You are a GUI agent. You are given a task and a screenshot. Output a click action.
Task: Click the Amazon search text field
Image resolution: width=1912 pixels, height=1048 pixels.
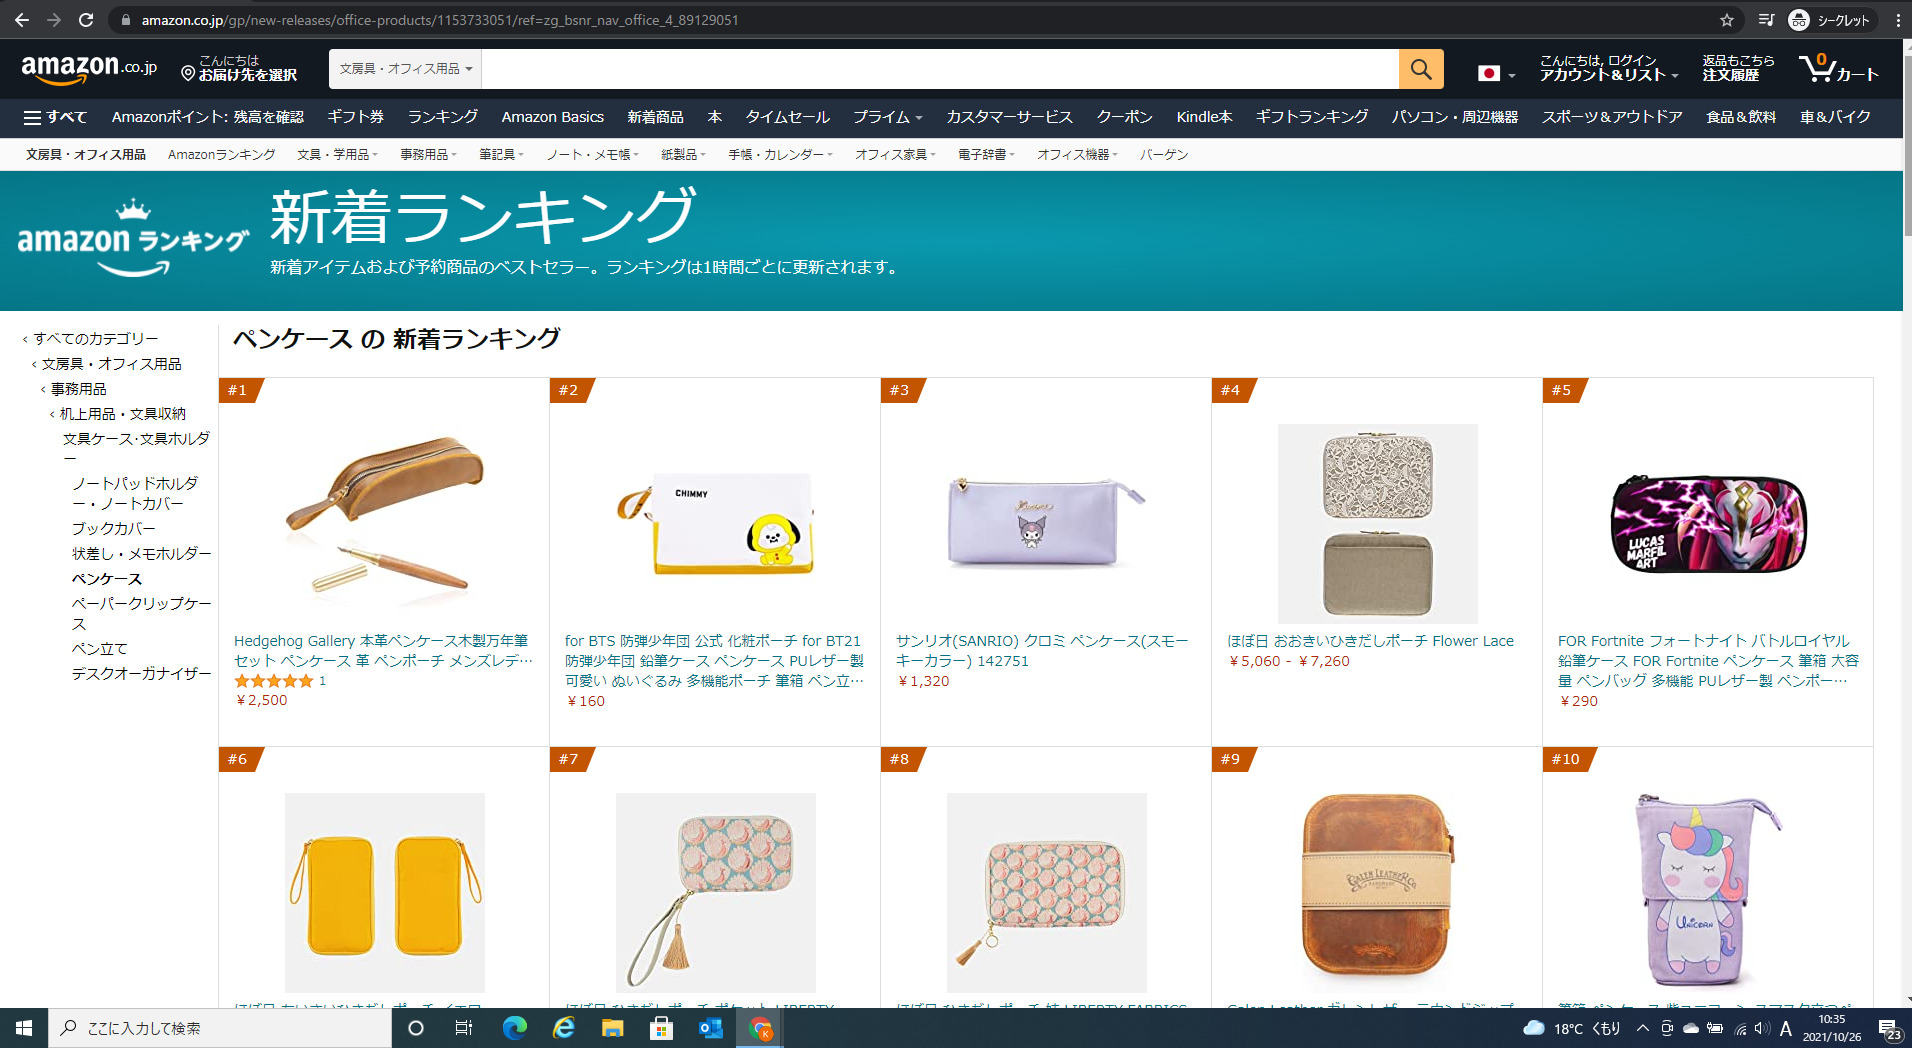[x=940, y=69]
